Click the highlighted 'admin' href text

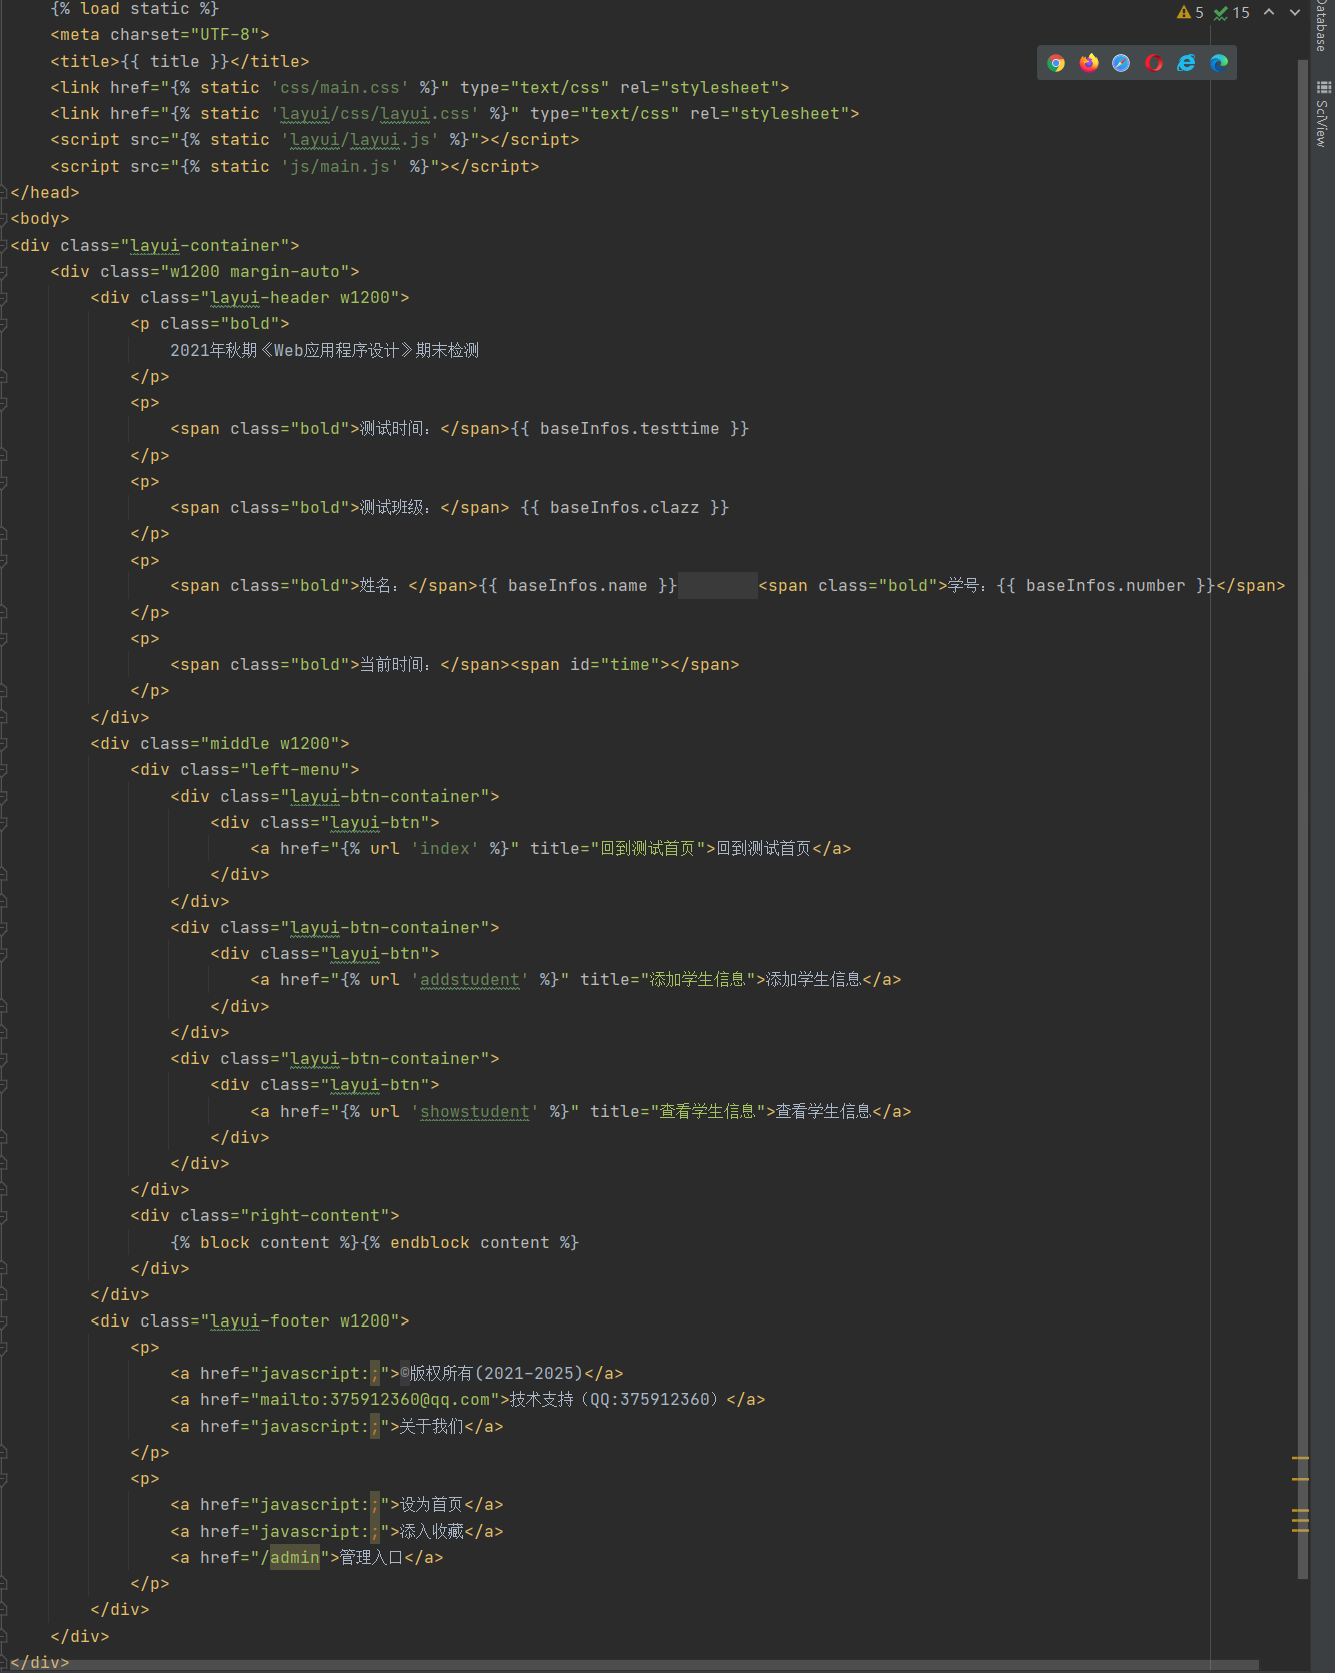295,1558
